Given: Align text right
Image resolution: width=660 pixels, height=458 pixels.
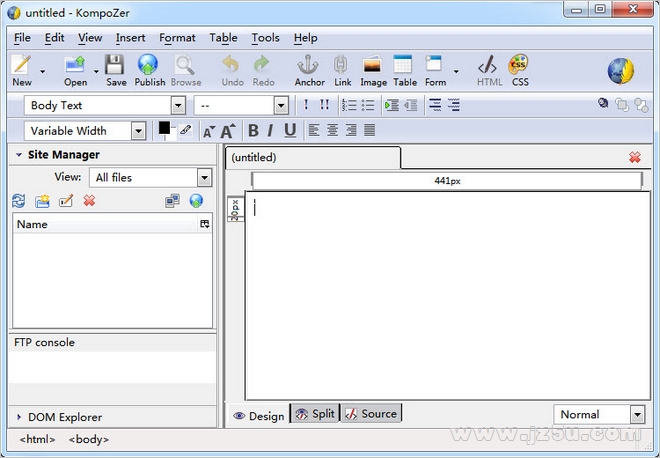Looking at the screenshot, I should coord(351,130).
